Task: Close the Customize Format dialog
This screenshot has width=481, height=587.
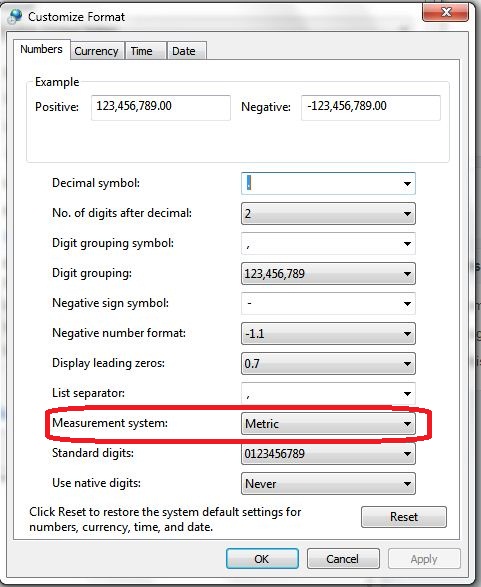Action: [445, 12]
